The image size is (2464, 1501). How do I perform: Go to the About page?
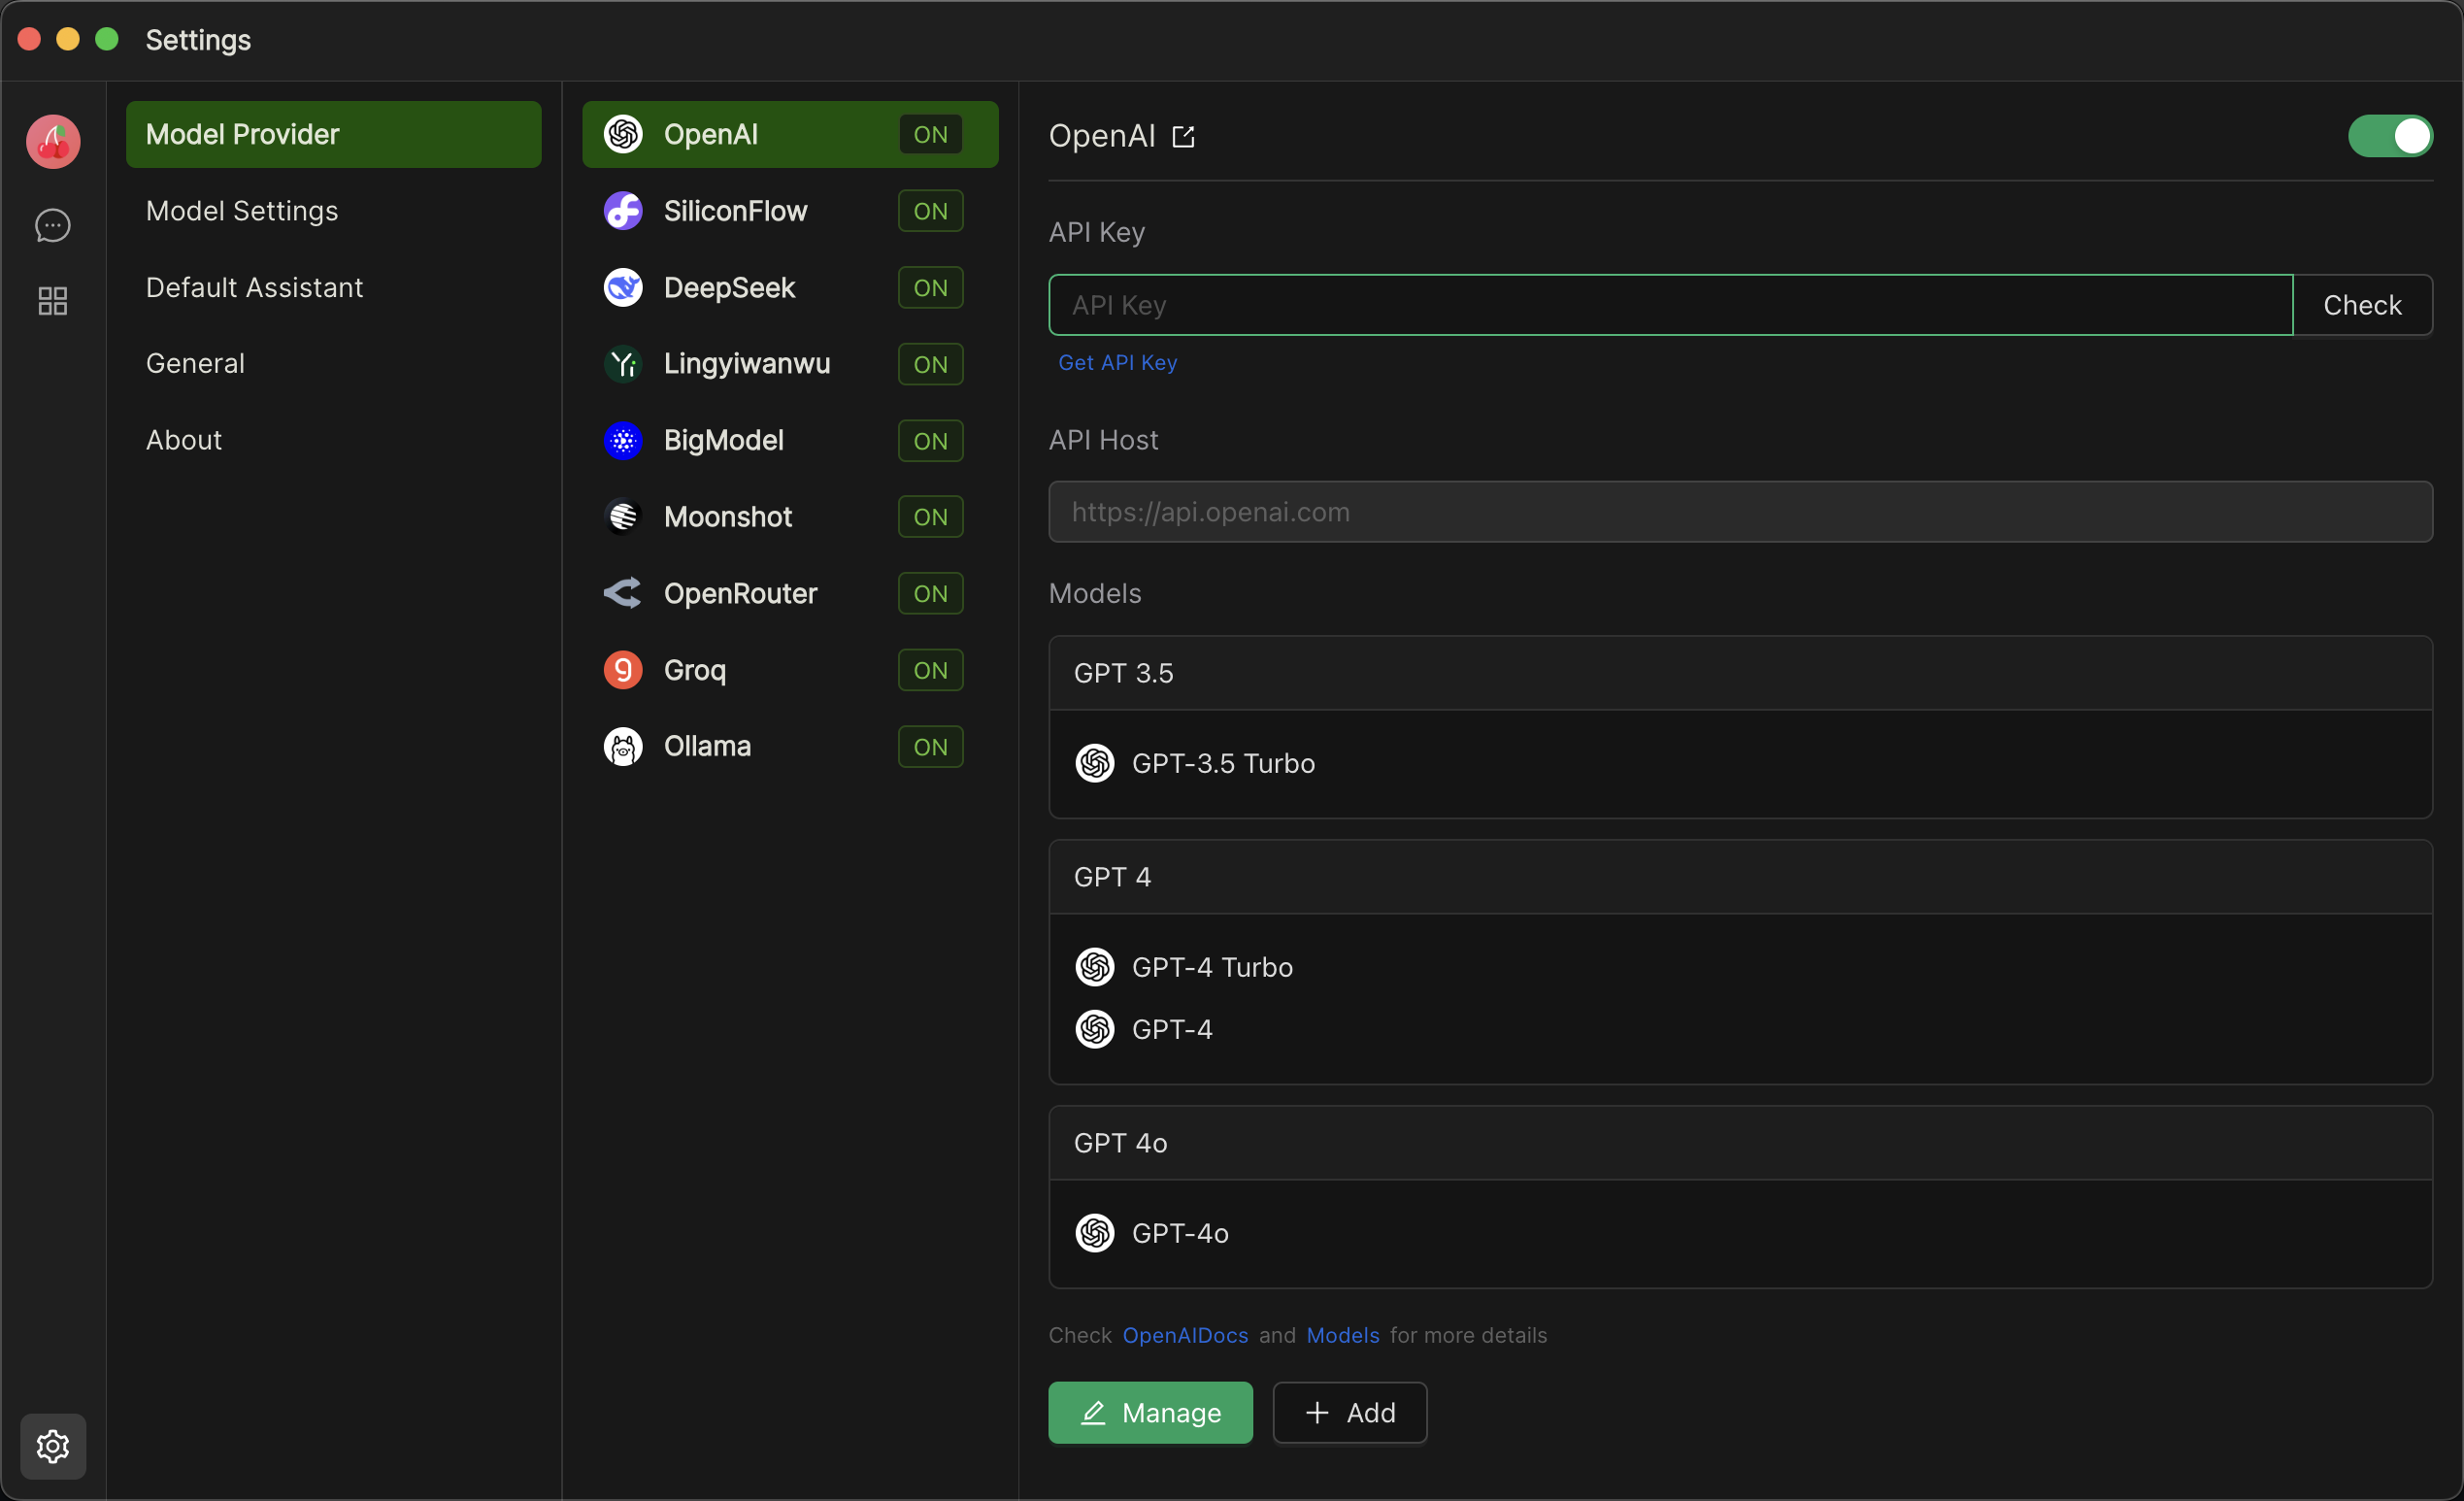(184, 440)
